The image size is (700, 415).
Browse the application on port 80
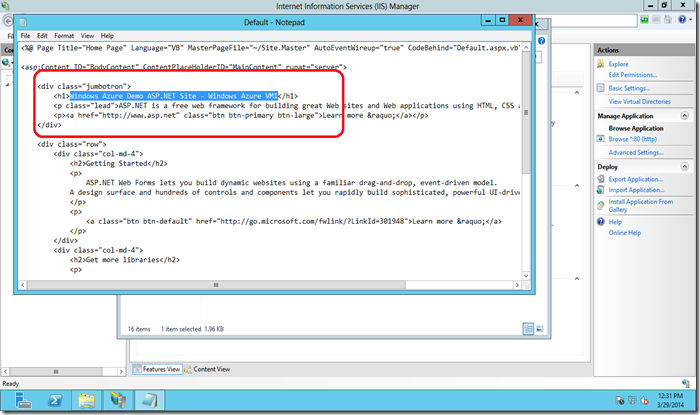633,139
